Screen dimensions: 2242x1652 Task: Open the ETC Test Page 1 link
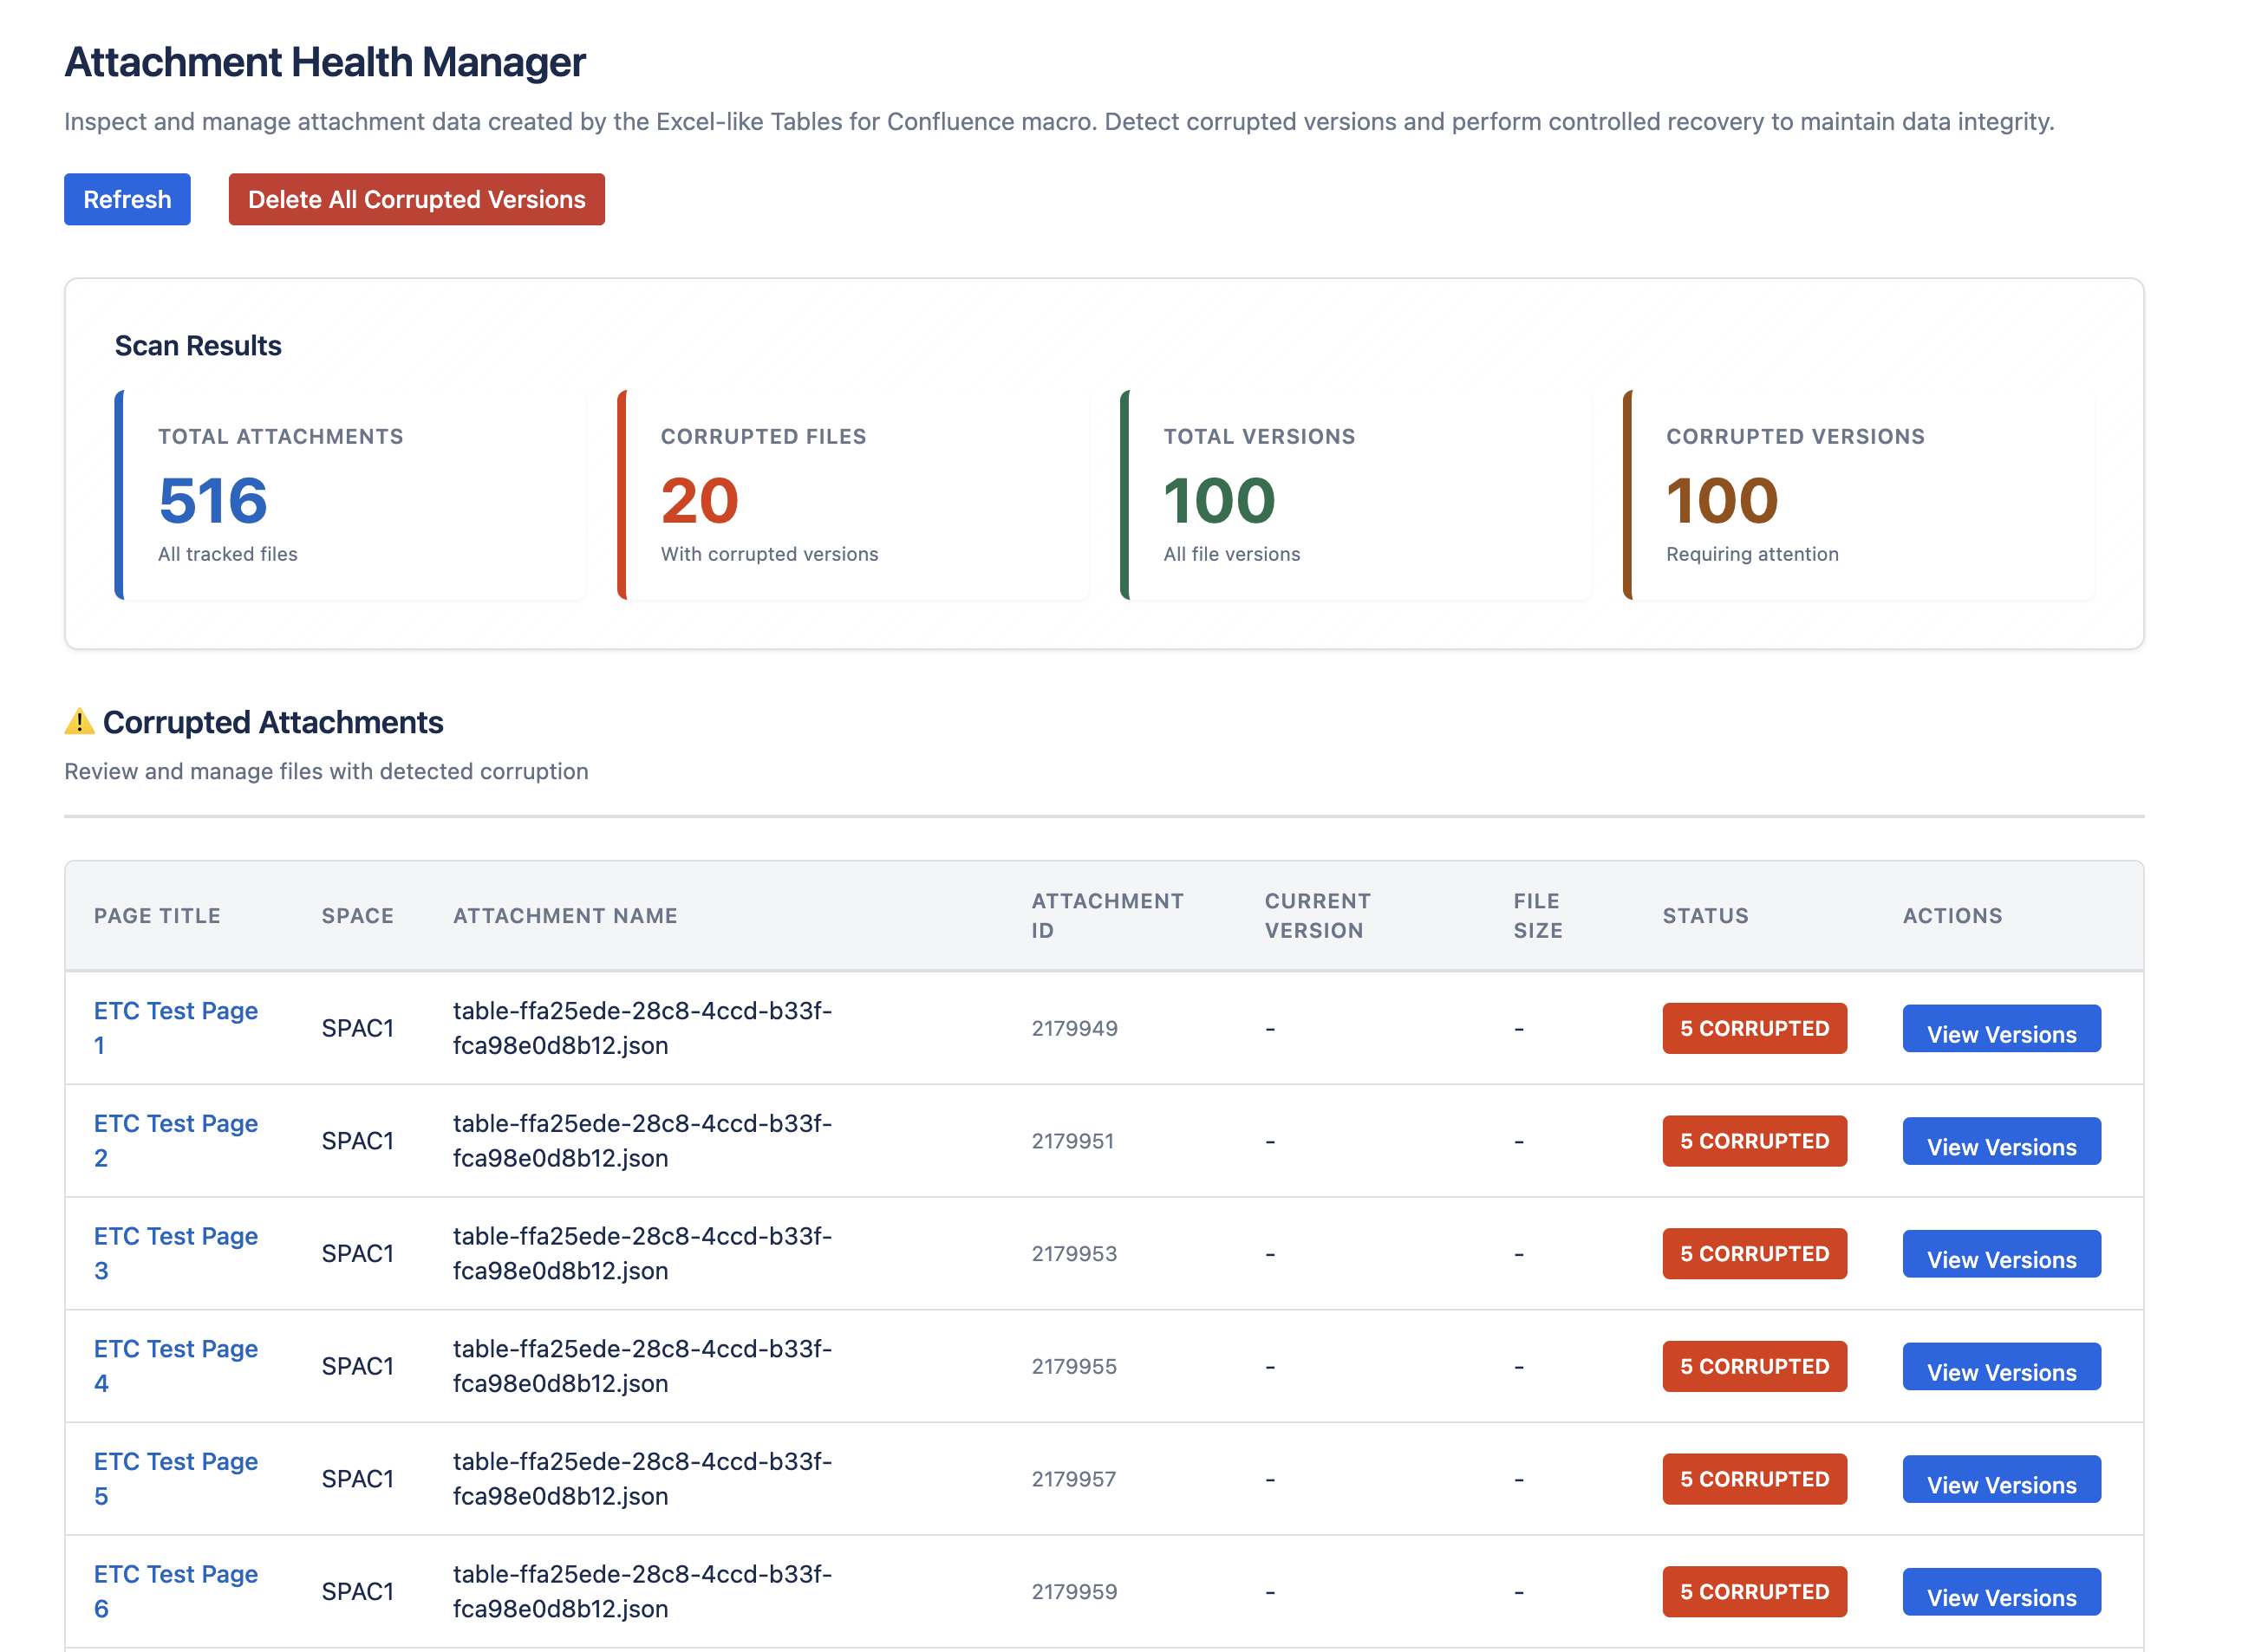175,1027
